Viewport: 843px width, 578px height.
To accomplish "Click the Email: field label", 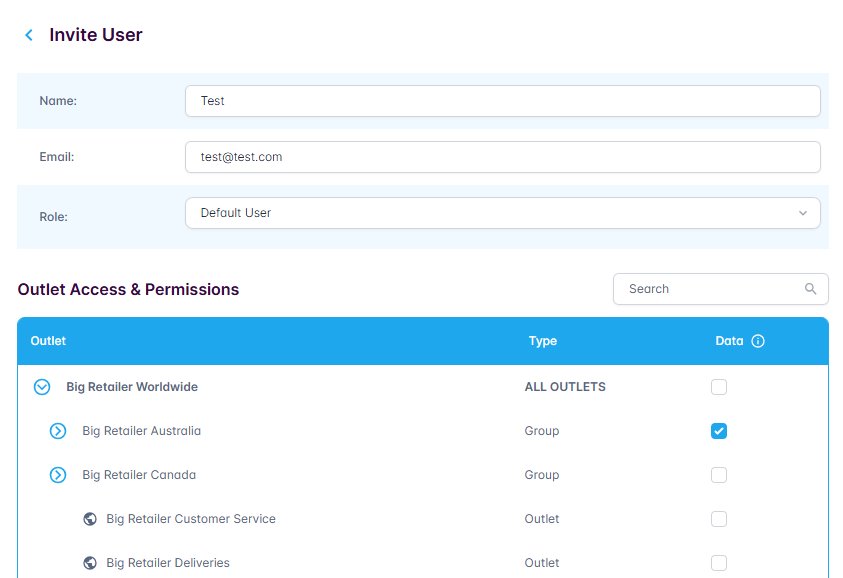I will 56,157.
